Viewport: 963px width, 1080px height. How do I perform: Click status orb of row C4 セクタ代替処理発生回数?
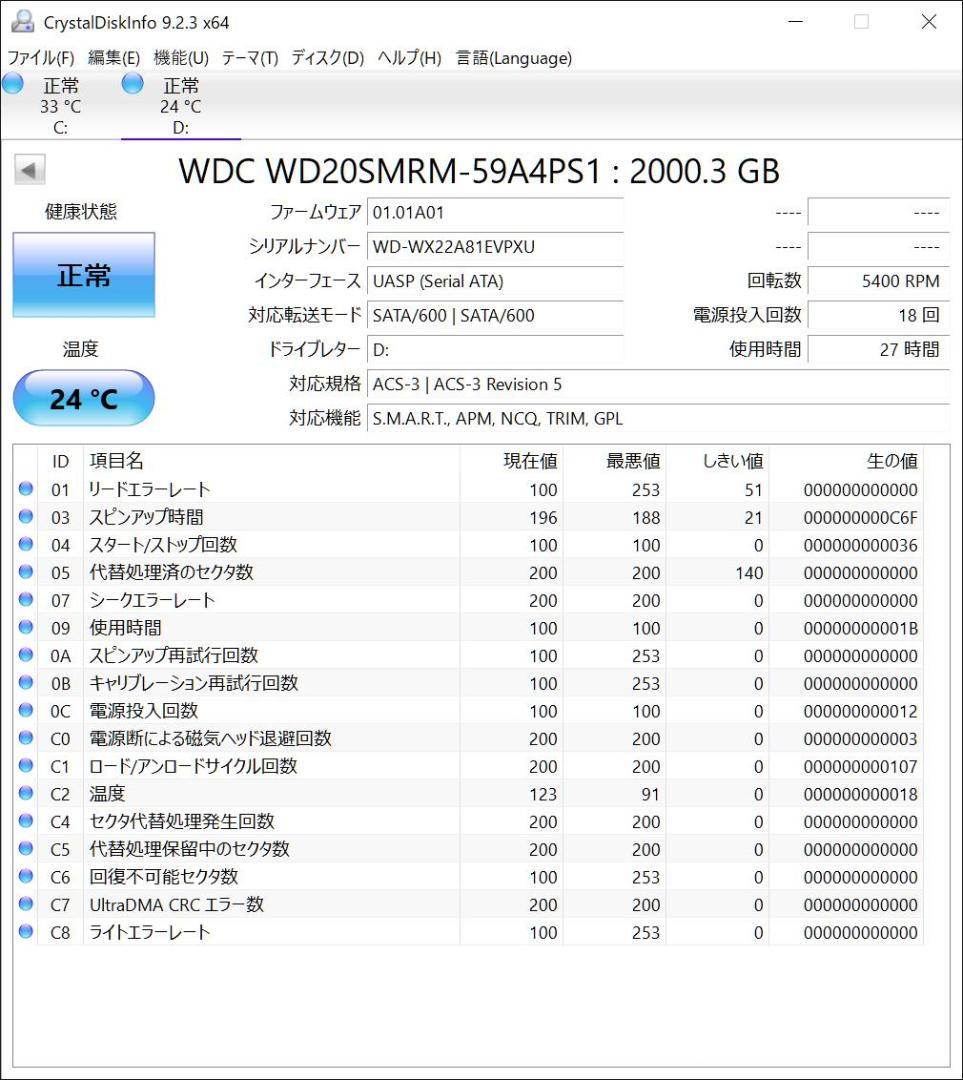tap(26, 820)
